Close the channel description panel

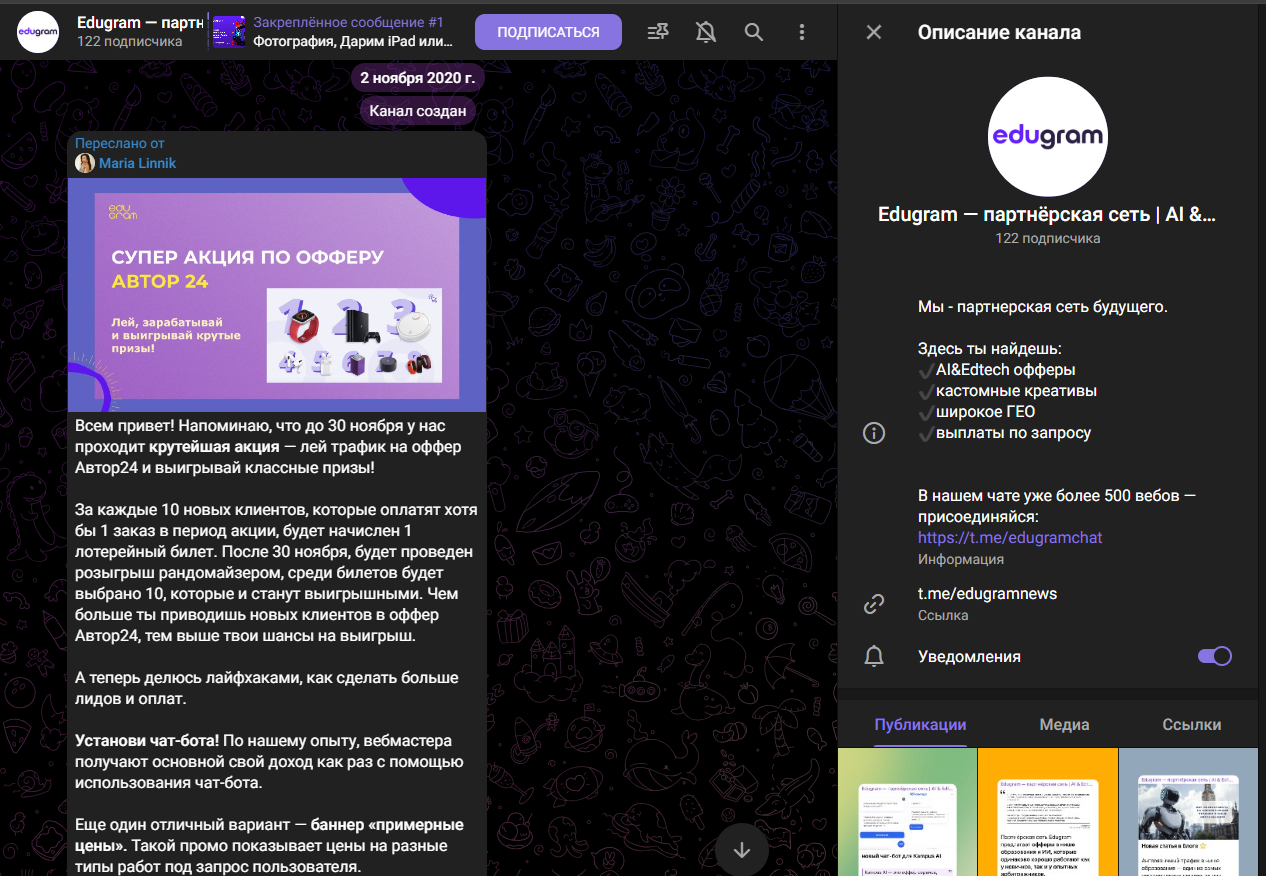click(874, 32)
